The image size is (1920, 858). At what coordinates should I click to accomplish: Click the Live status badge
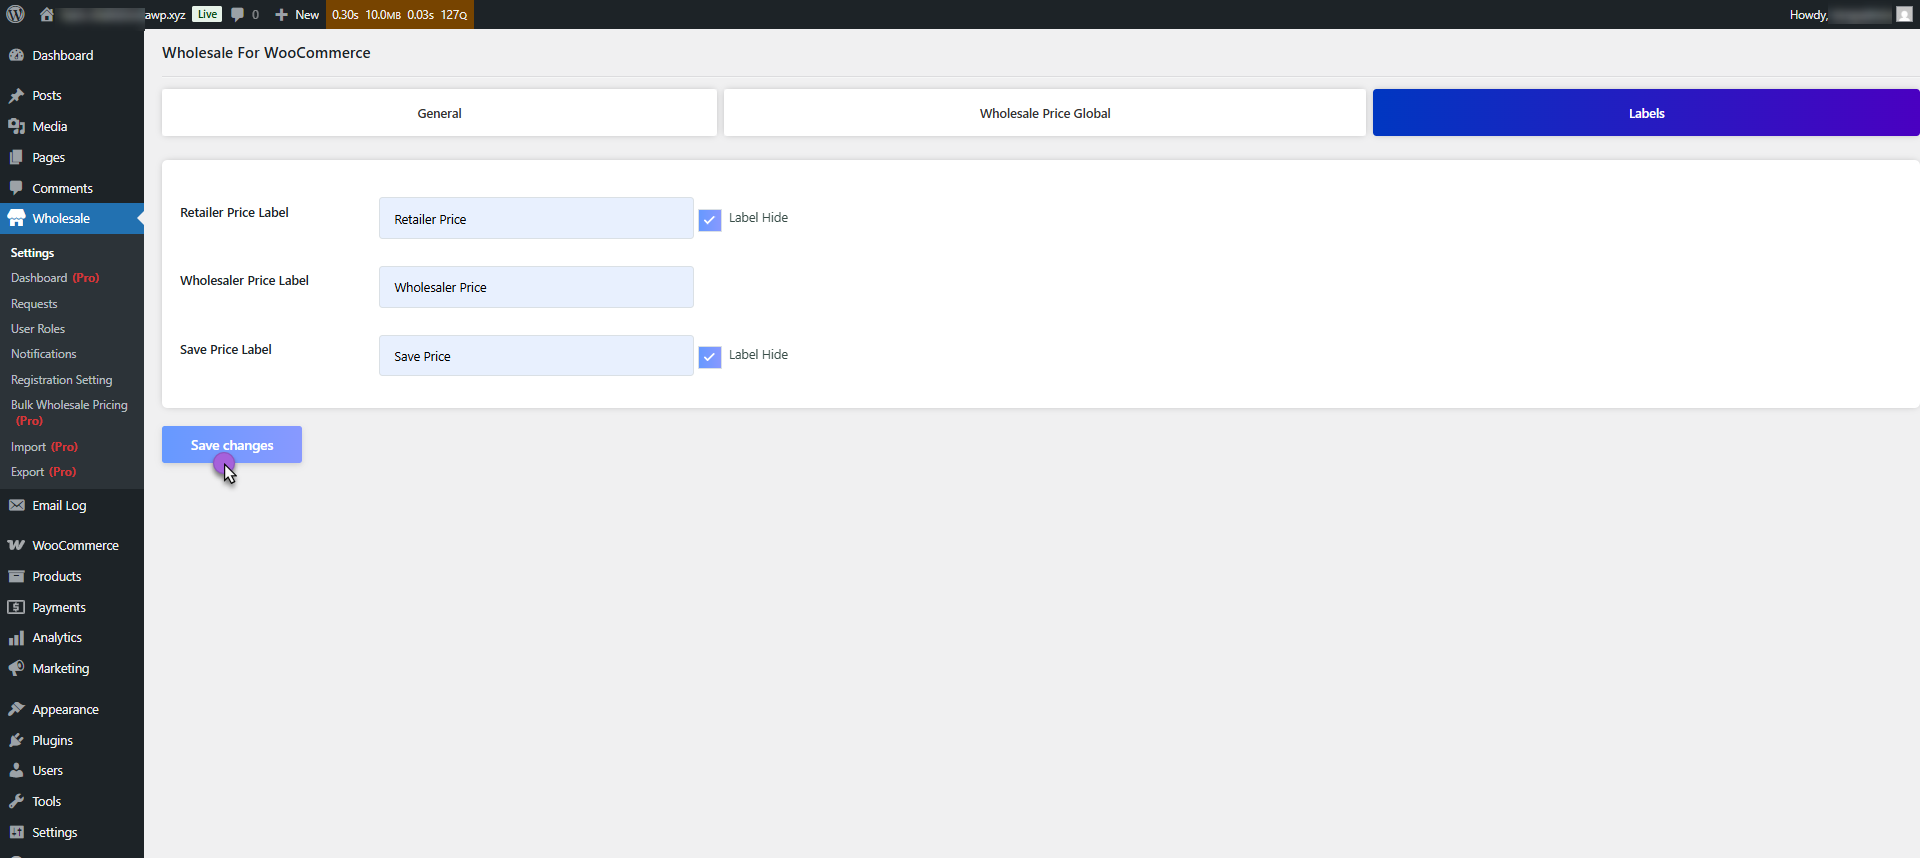pos(207,14)
